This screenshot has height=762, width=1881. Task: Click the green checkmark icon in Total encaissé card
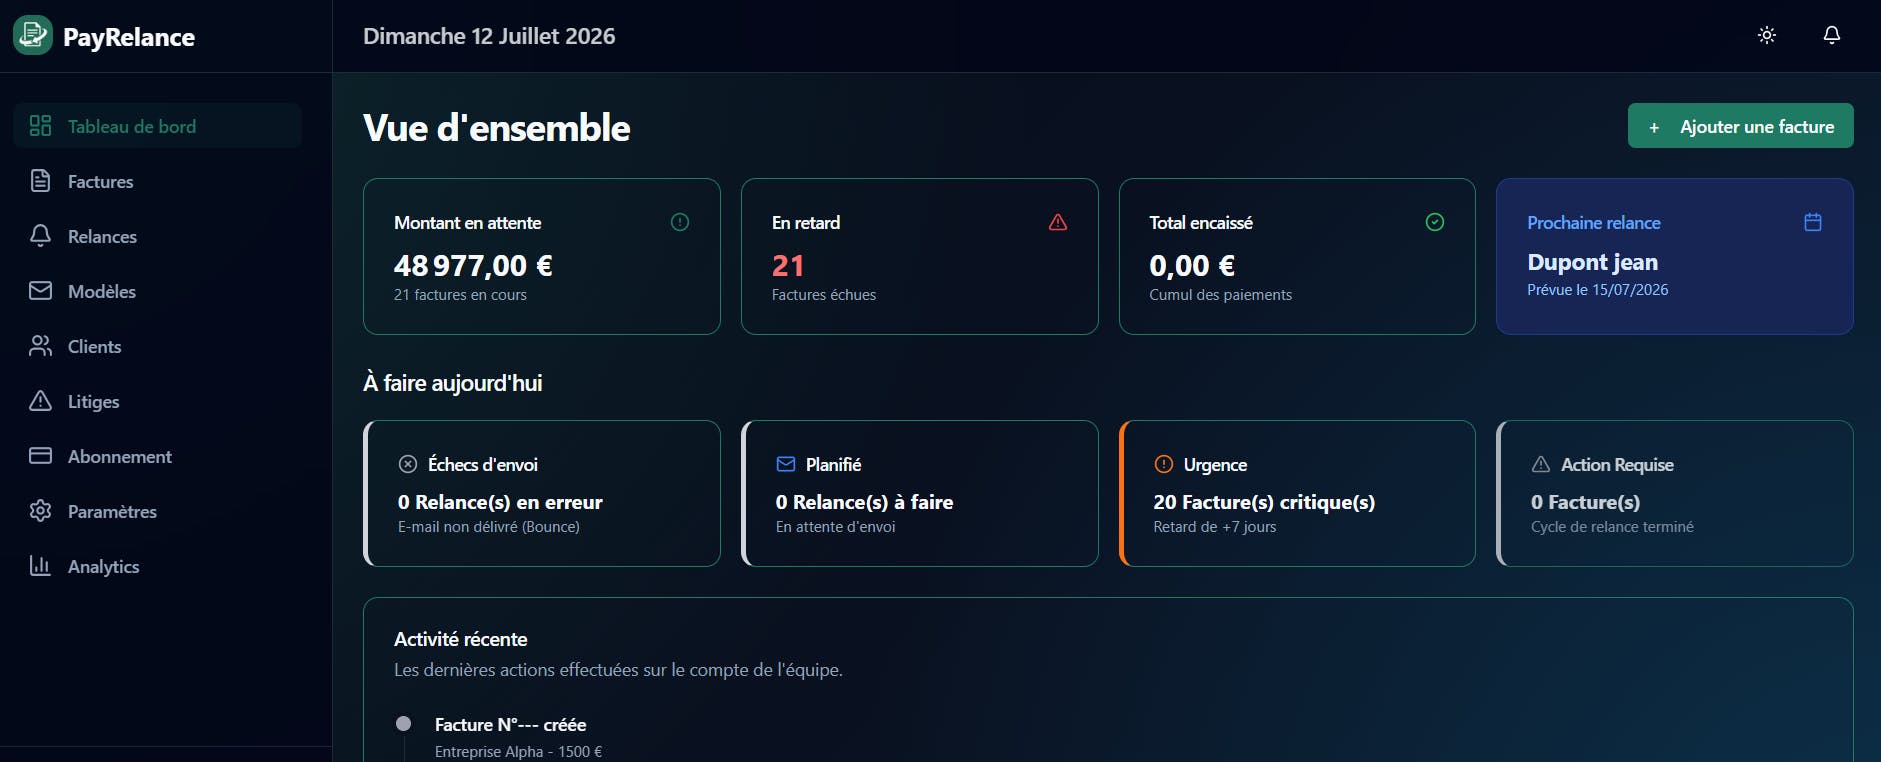click(x=1435, y=222)
